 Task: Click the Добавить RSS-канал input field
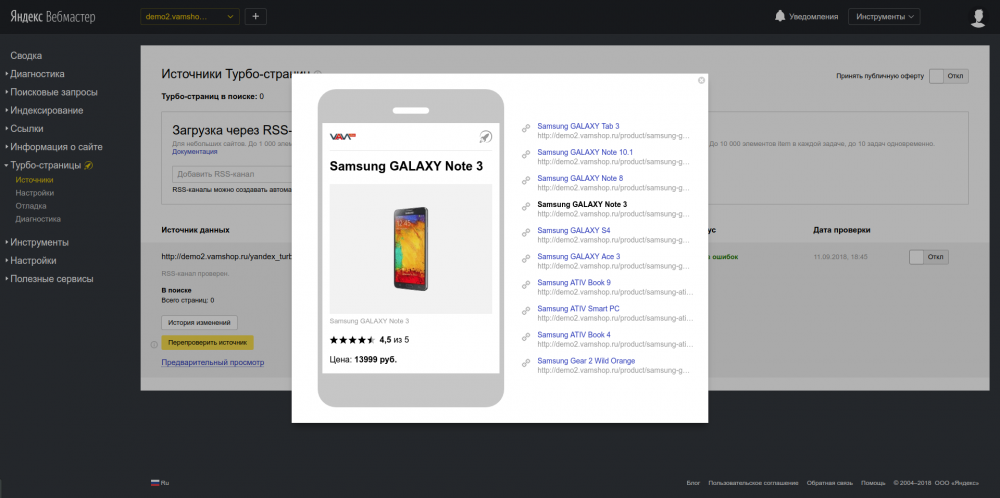pos(232,174)
